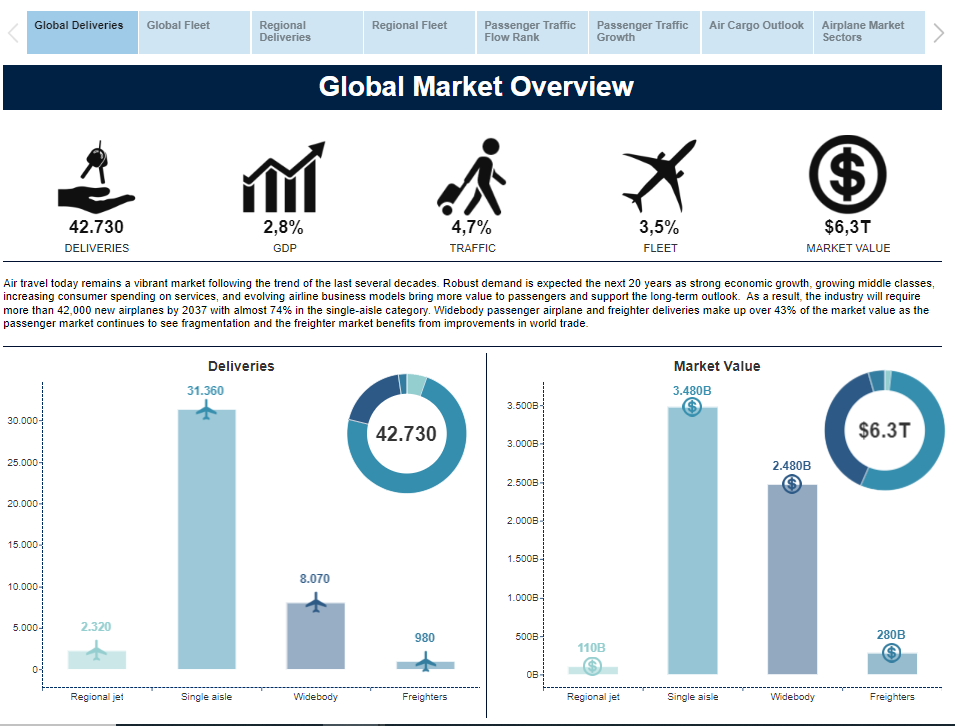Click the 42.730 center of deliveries donut
This screenshot has height=726, width=955.
[406, 434]
